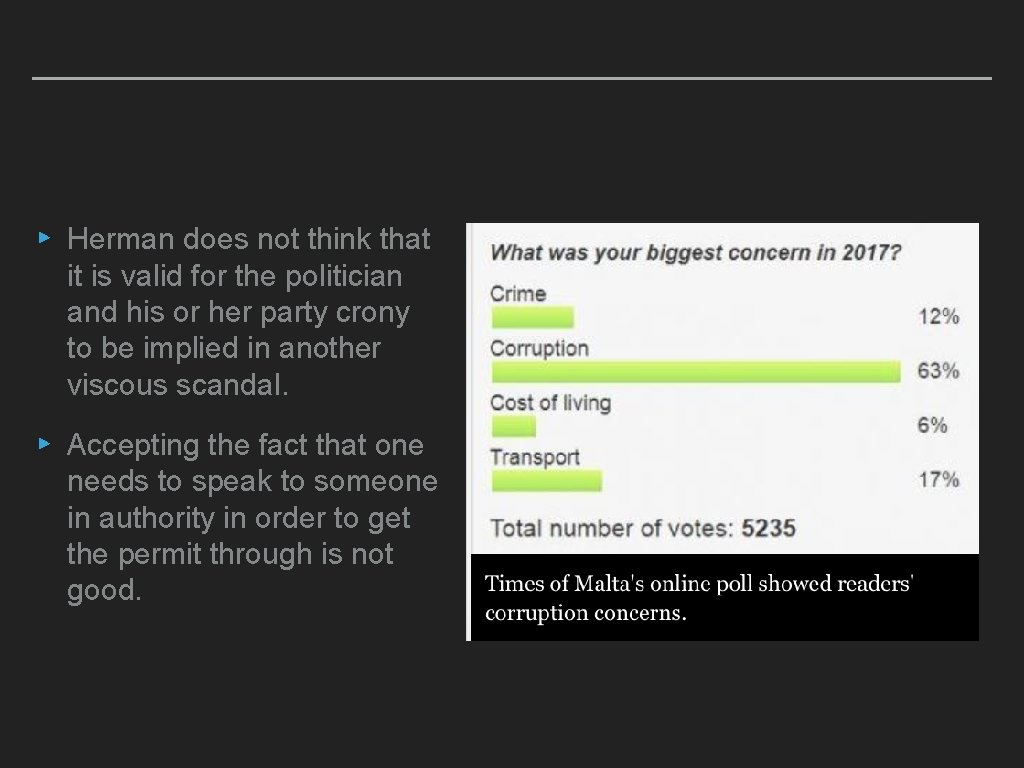
Task: Click the Corruption label in poll
Action: (x=539, y=348)
